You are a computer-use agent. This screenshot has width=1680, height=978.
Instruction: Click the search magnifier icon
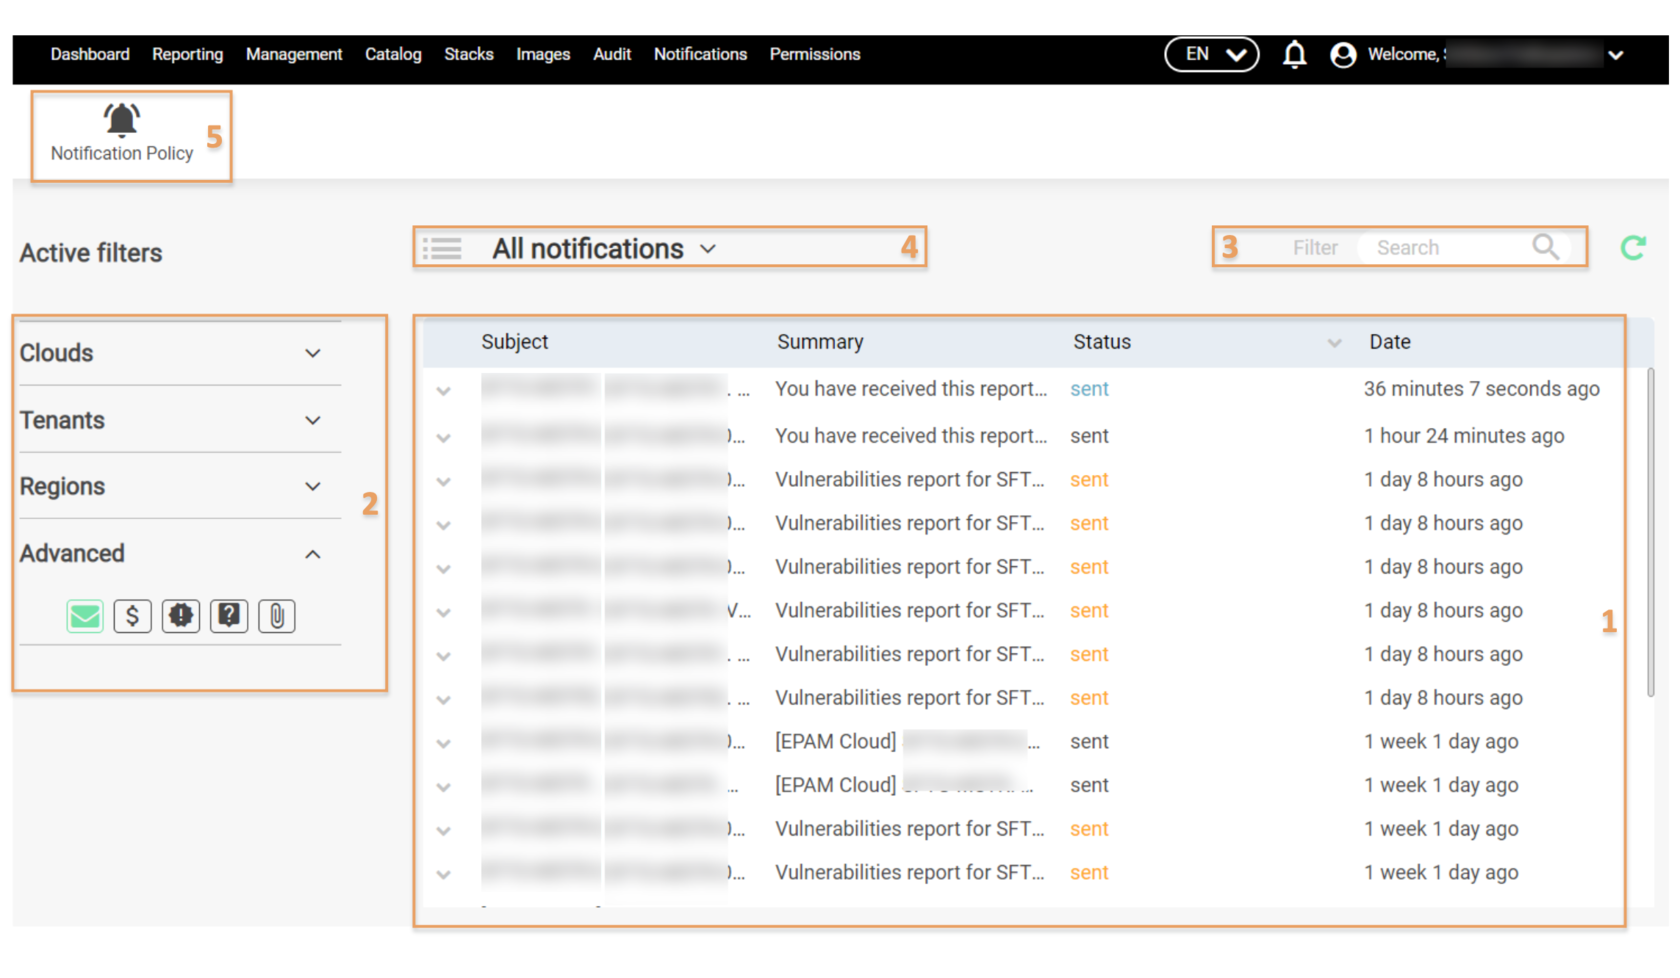1545,247
